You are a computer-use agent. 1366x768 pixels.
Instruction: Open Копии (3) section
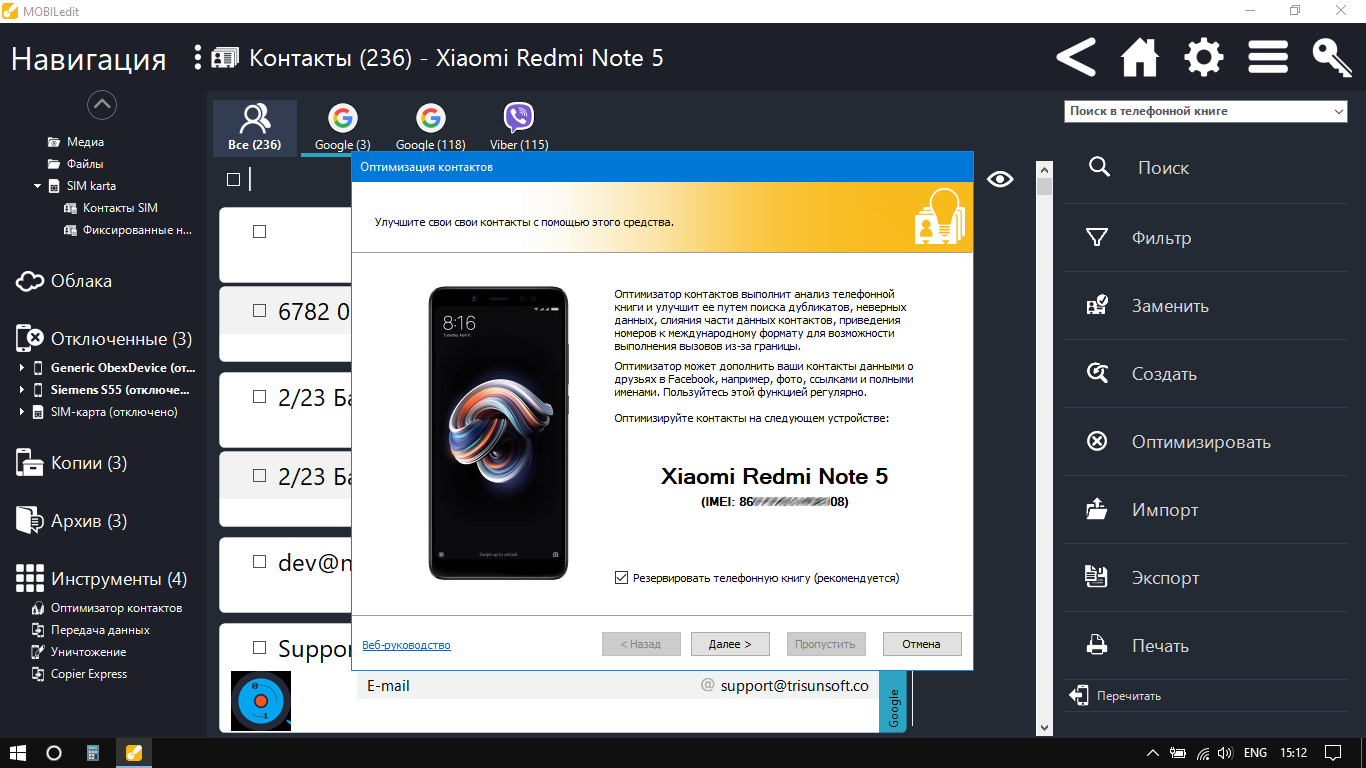72,463
